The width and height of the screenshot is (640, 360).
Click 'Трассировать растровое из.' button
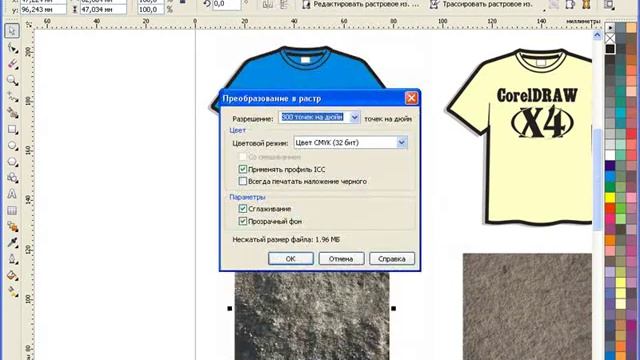[x=482, y=4]
